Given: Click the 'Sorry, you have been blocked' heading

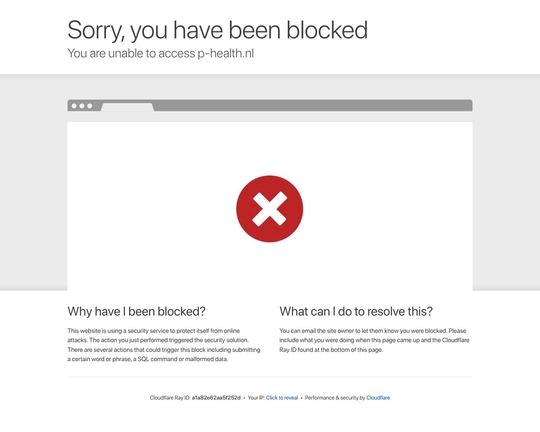Looking at the screenshot, I should (x=218, y=30).
